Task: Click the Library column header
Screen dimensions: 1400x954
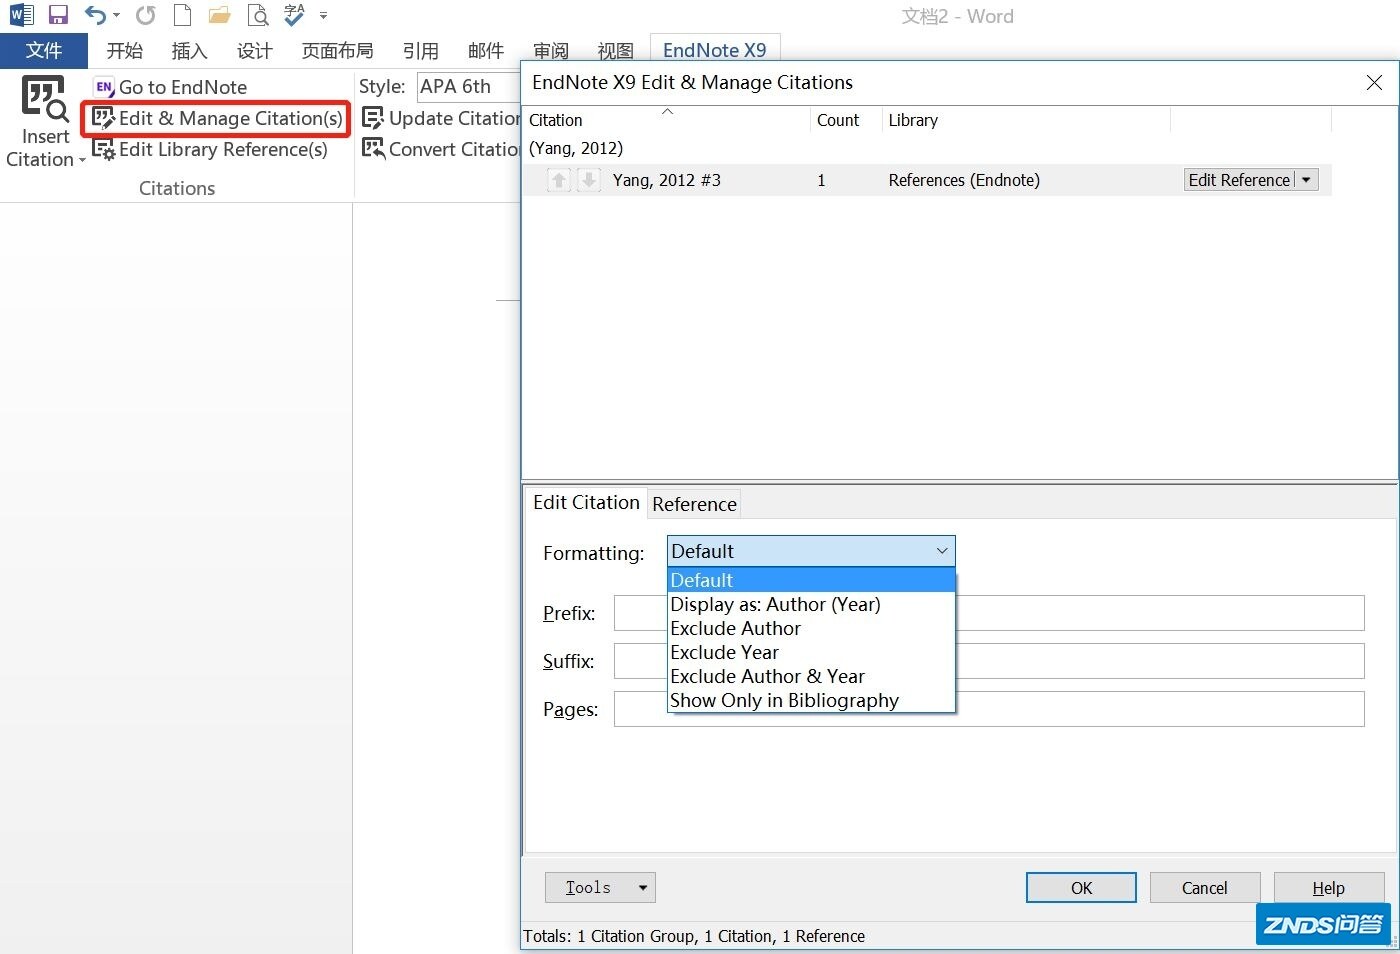Action: pyautogui.click(x=1025, y=120)
